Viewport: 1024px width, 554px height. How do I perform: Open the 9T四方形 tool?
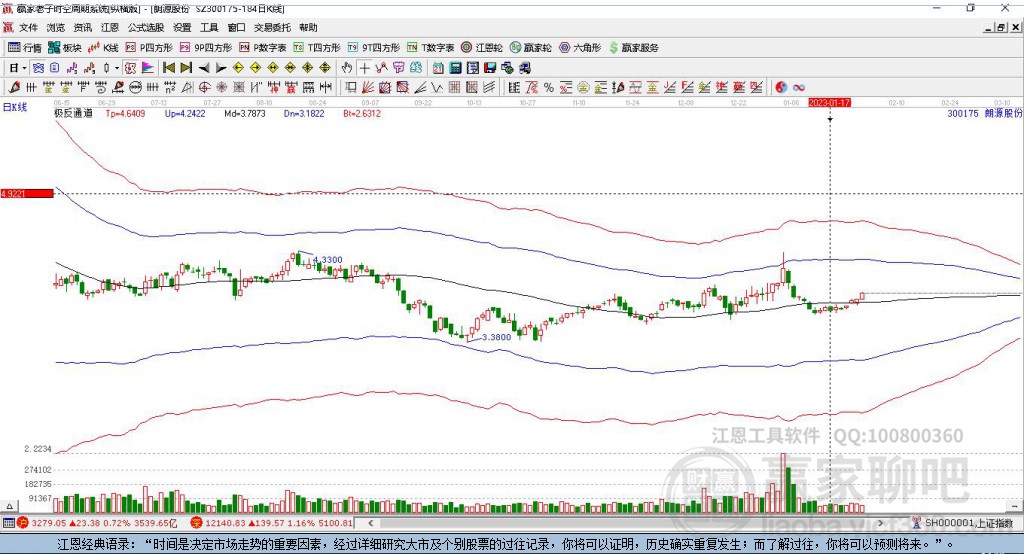tap(374, 48)
